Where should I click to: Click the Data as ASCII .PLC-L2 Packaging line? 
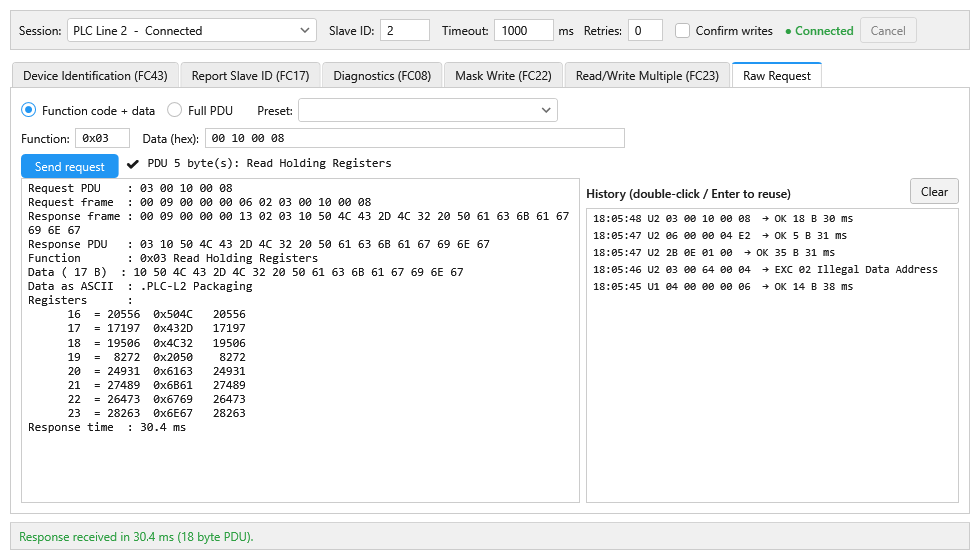coord(140,286)
